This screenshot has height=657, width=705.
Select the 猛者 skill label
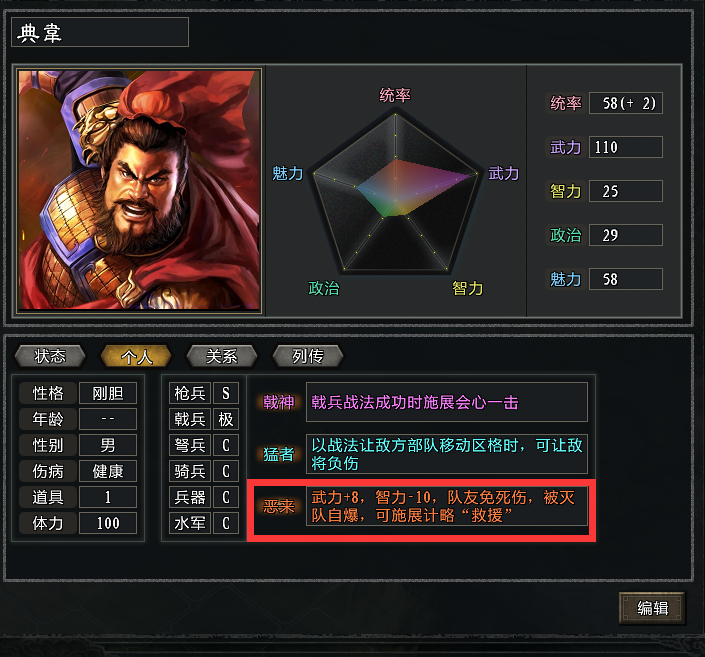click(x=278, y=454)
